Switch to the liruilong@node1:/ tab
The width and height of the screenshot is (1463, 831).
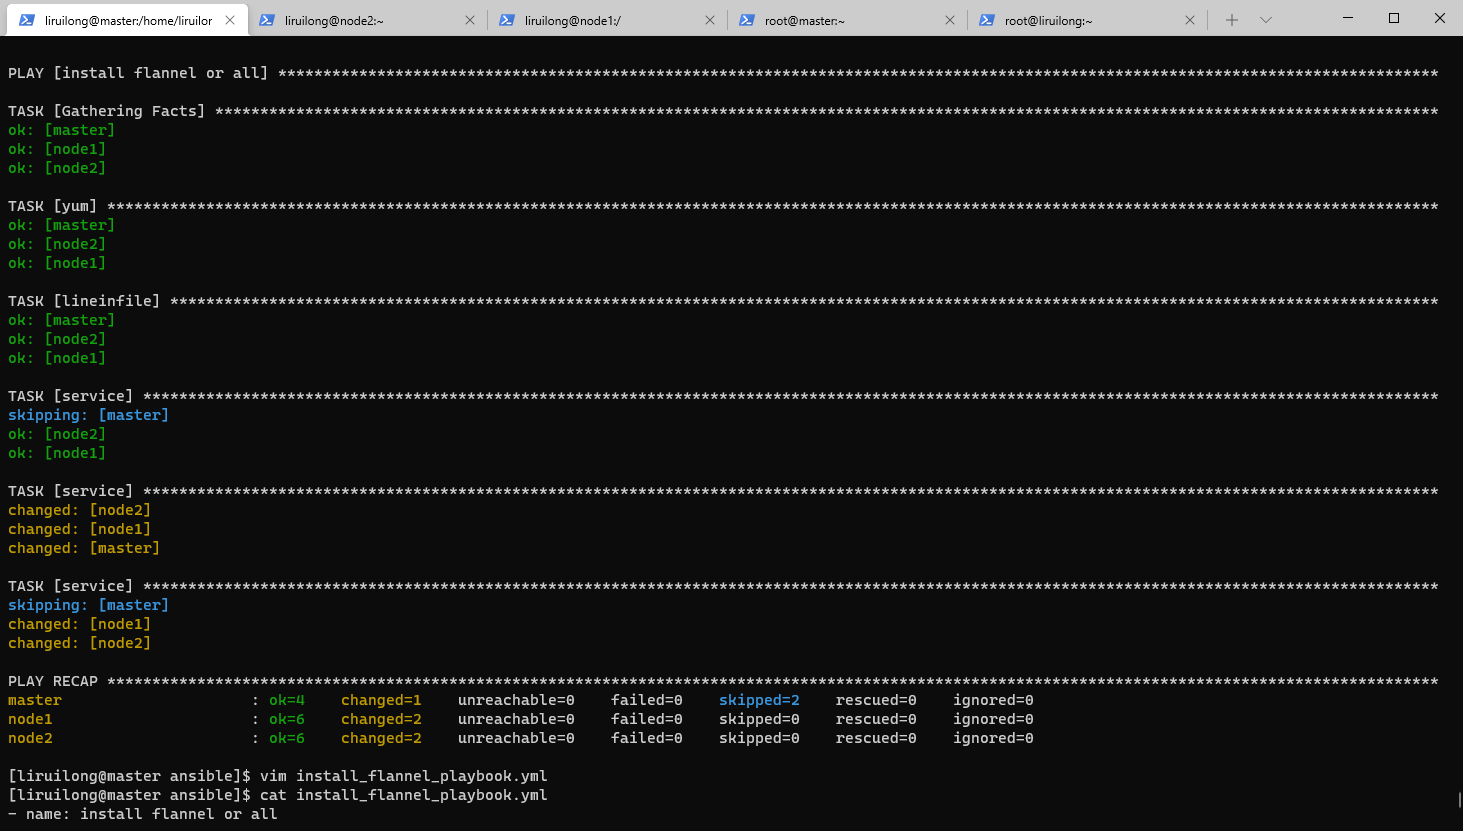point(608,20)
